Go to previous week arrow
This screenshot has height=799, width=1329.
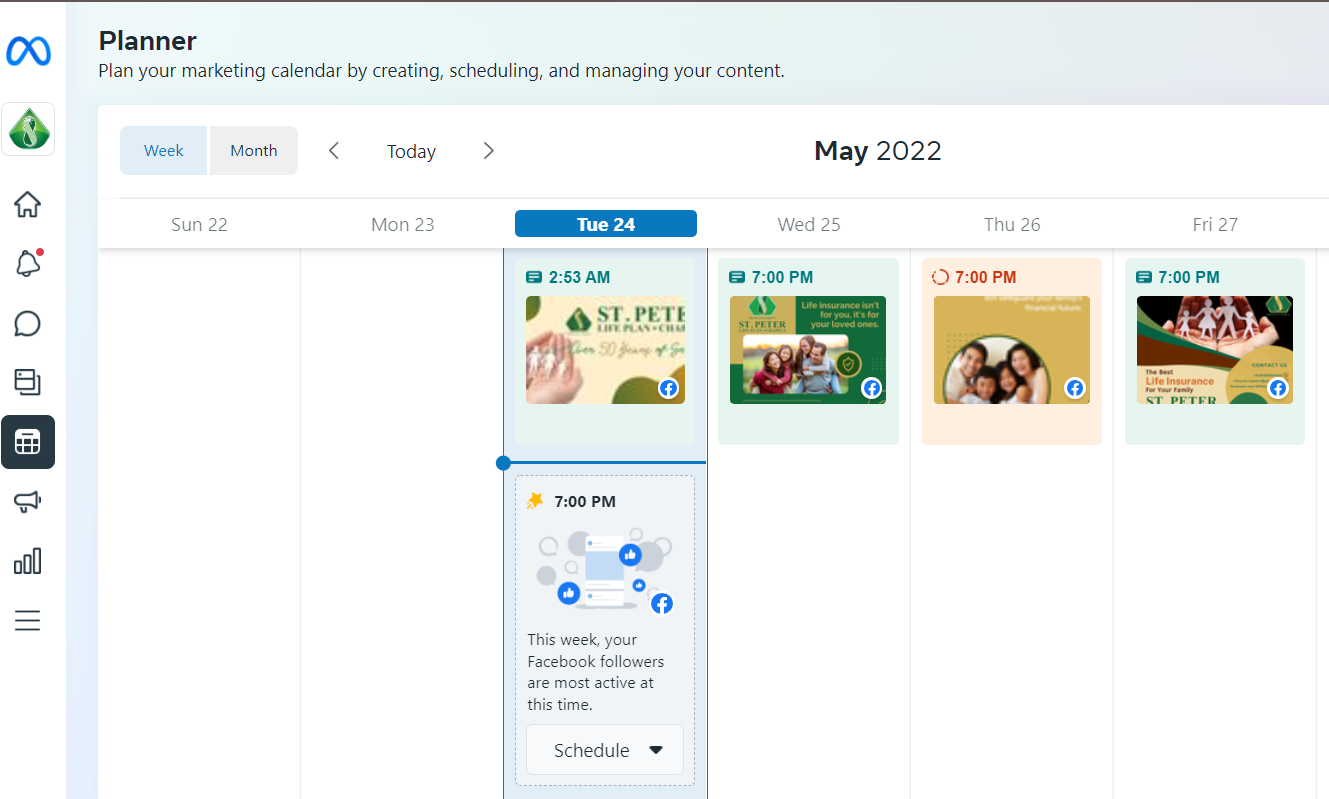[x=334, y=151]
